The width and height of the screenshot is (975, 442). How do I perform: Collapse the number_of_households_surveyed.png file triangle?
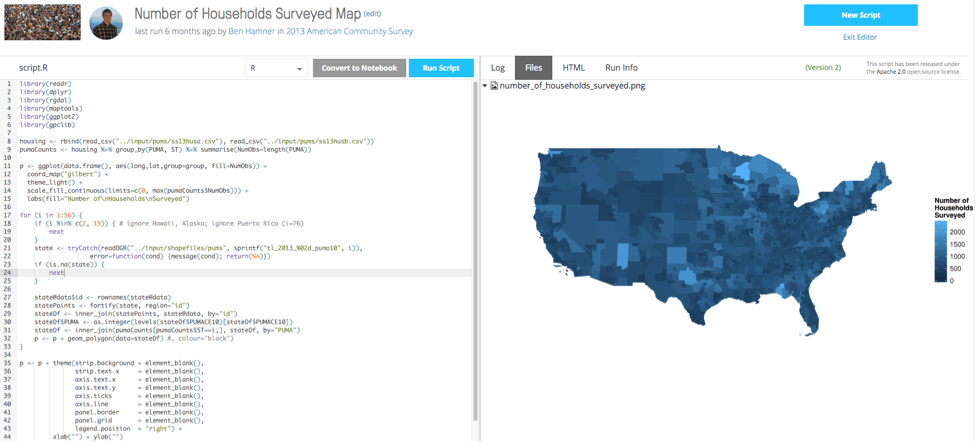[x=485, y=86]
